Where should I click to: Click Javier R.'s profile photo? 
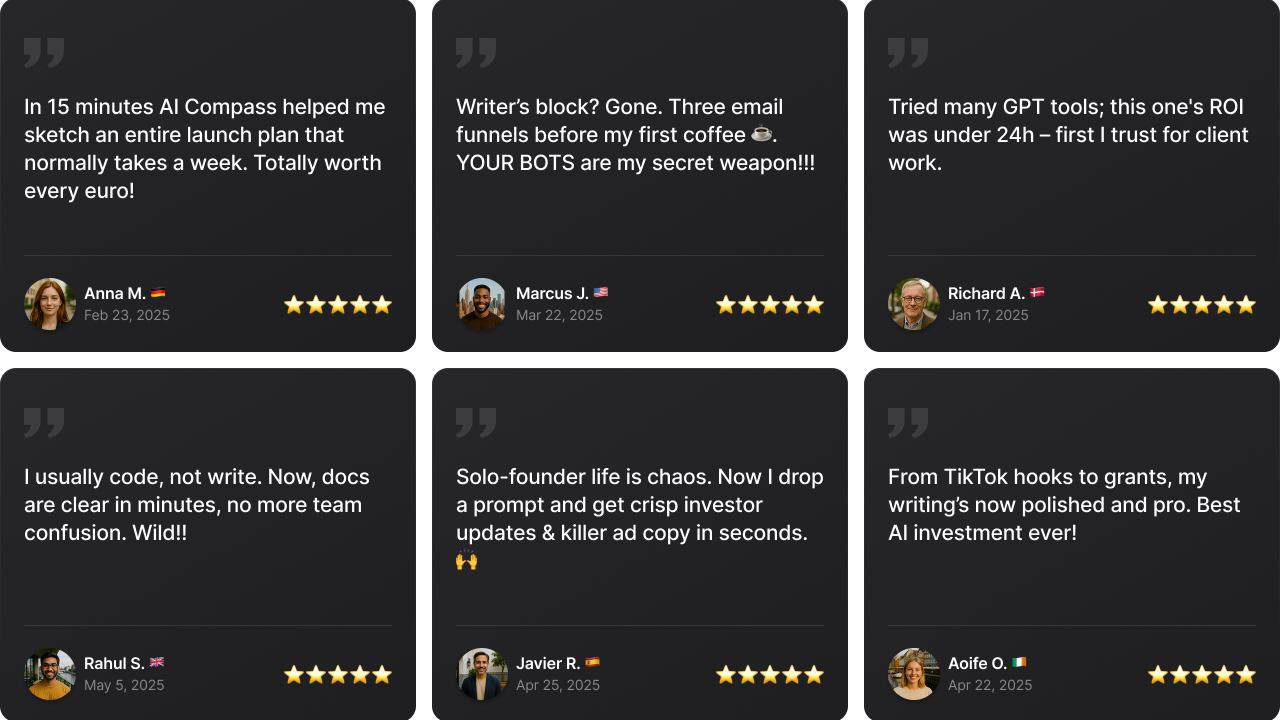tap(482, 674)
